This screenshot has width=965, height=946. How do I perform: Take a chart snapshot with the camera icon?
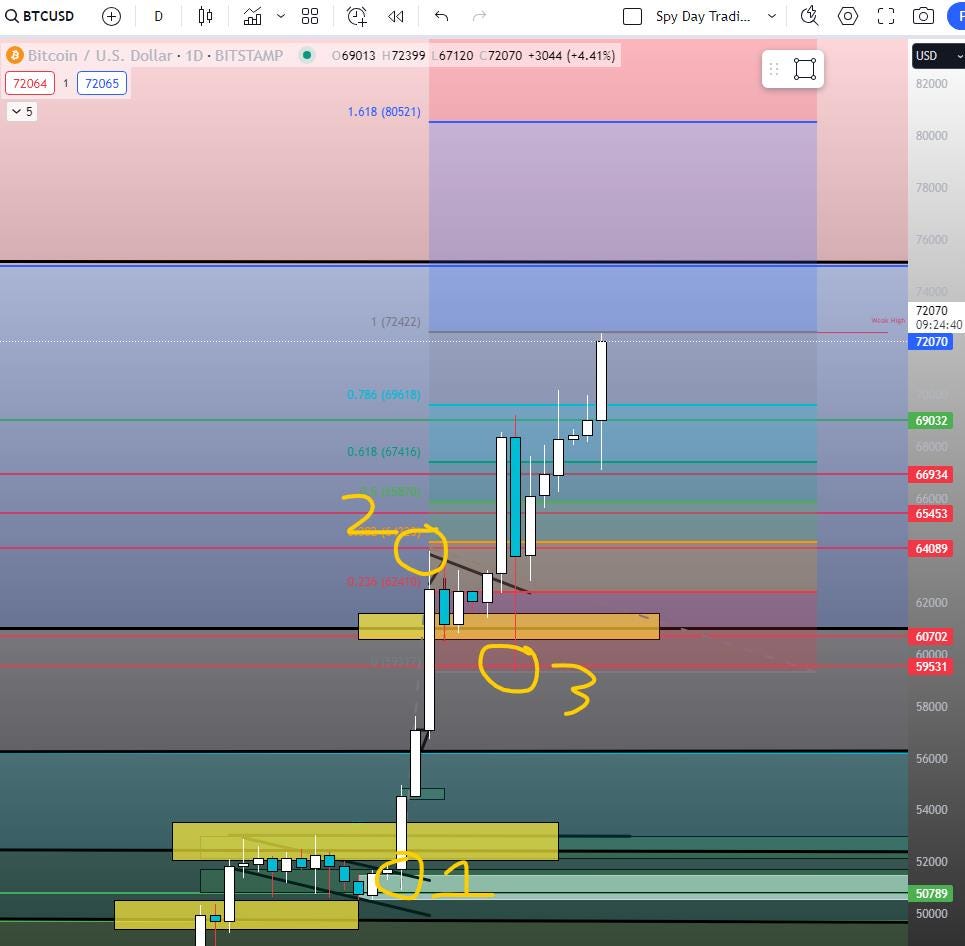(x=923, y=16)
